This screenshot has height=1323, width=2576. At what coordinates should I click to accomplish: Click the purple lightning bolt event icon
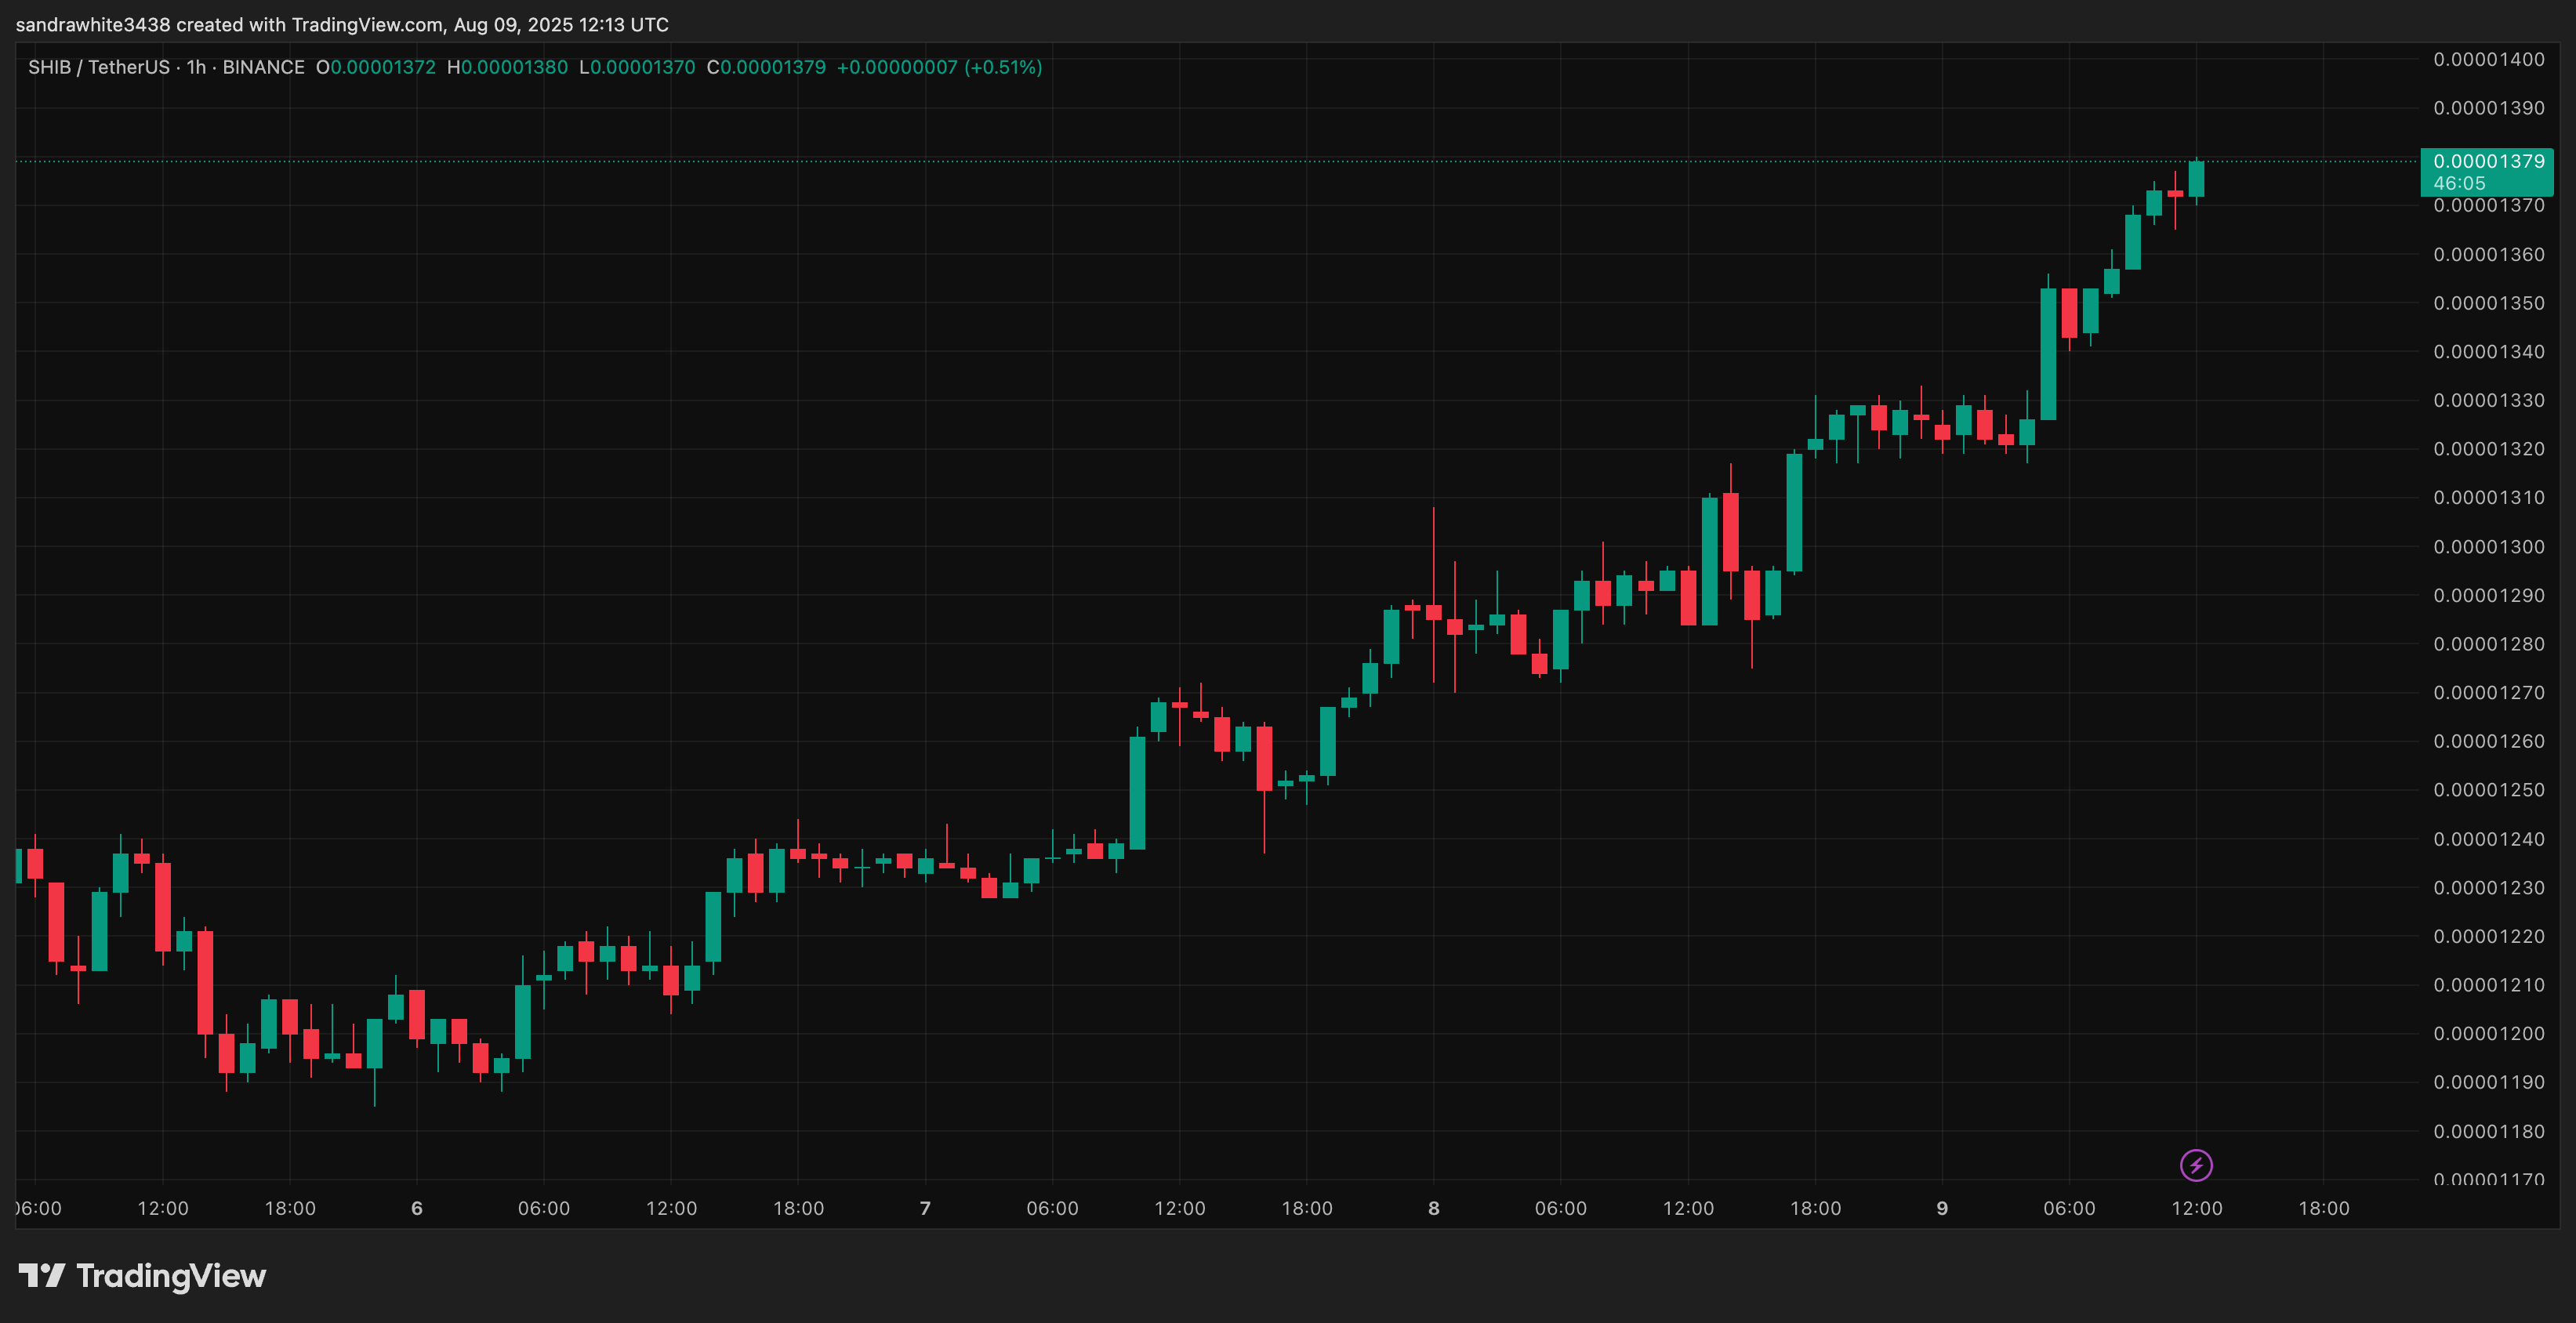point(2196,1165)
